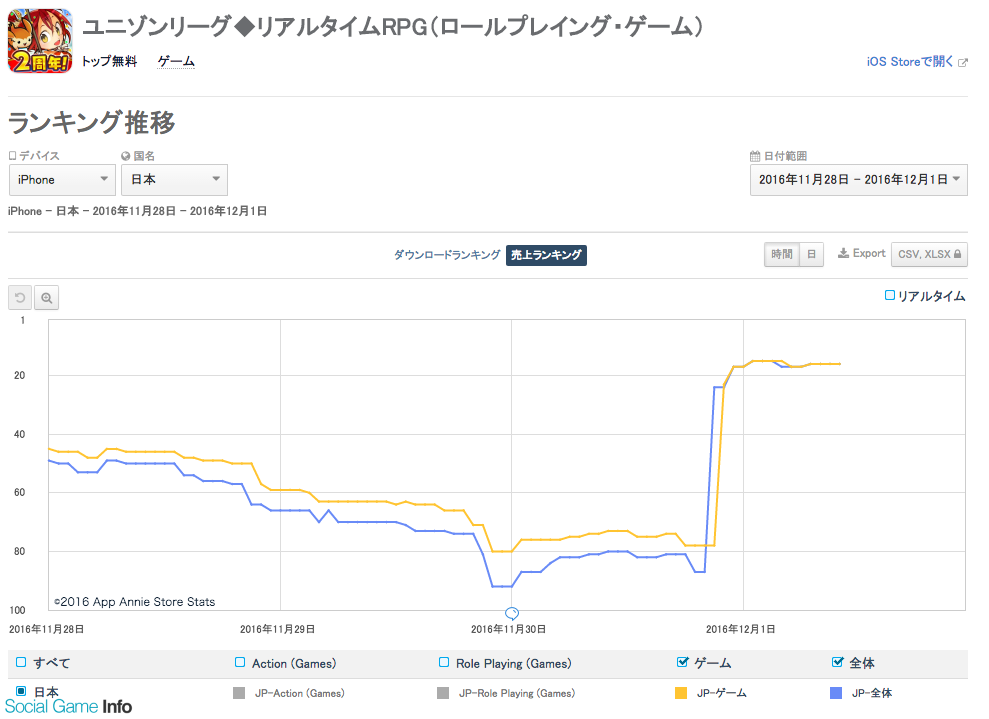Click the Unison League app icon

coord(40,41)
